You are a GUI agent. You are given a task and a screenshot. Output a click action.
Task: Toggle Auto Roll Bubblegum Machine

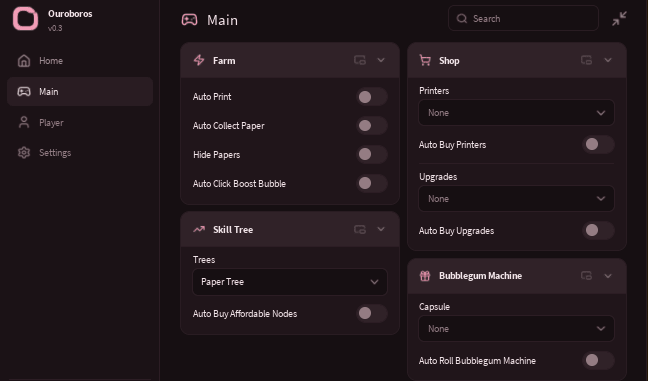tap(598, 360)
